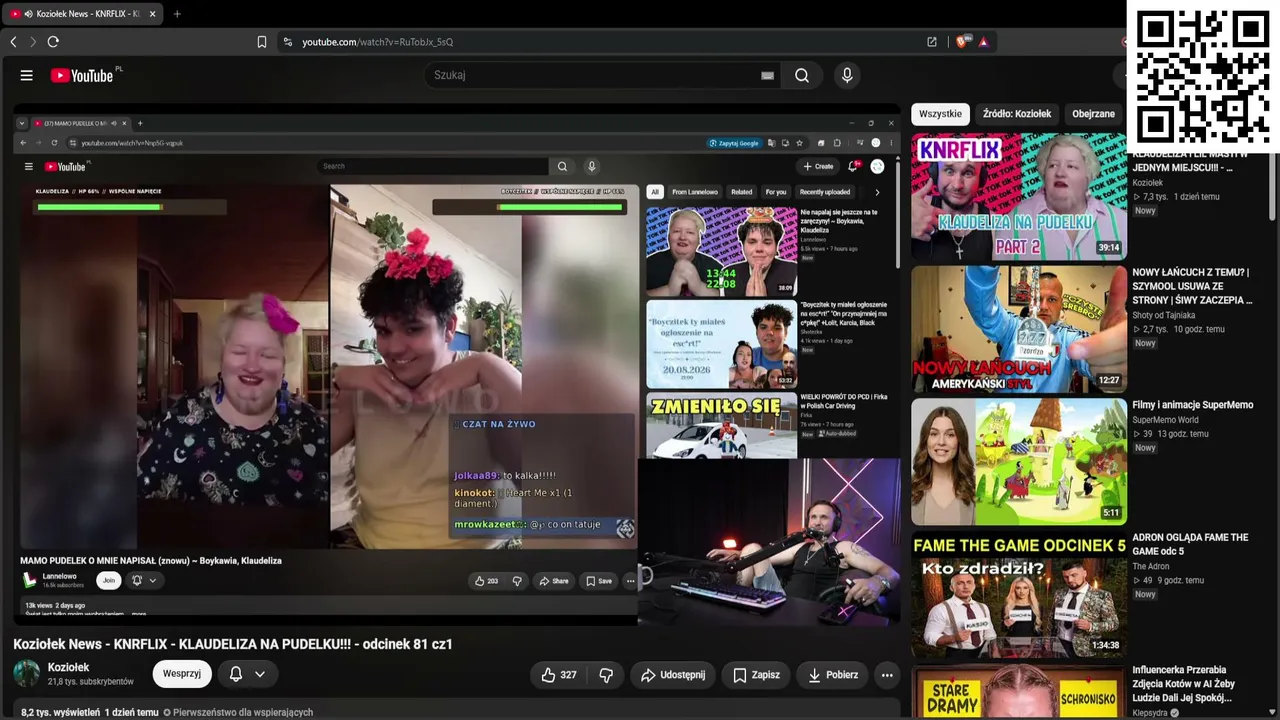Open more actions three-dot menu
This screenshot has height=720, width=1280.
[887, 675]
